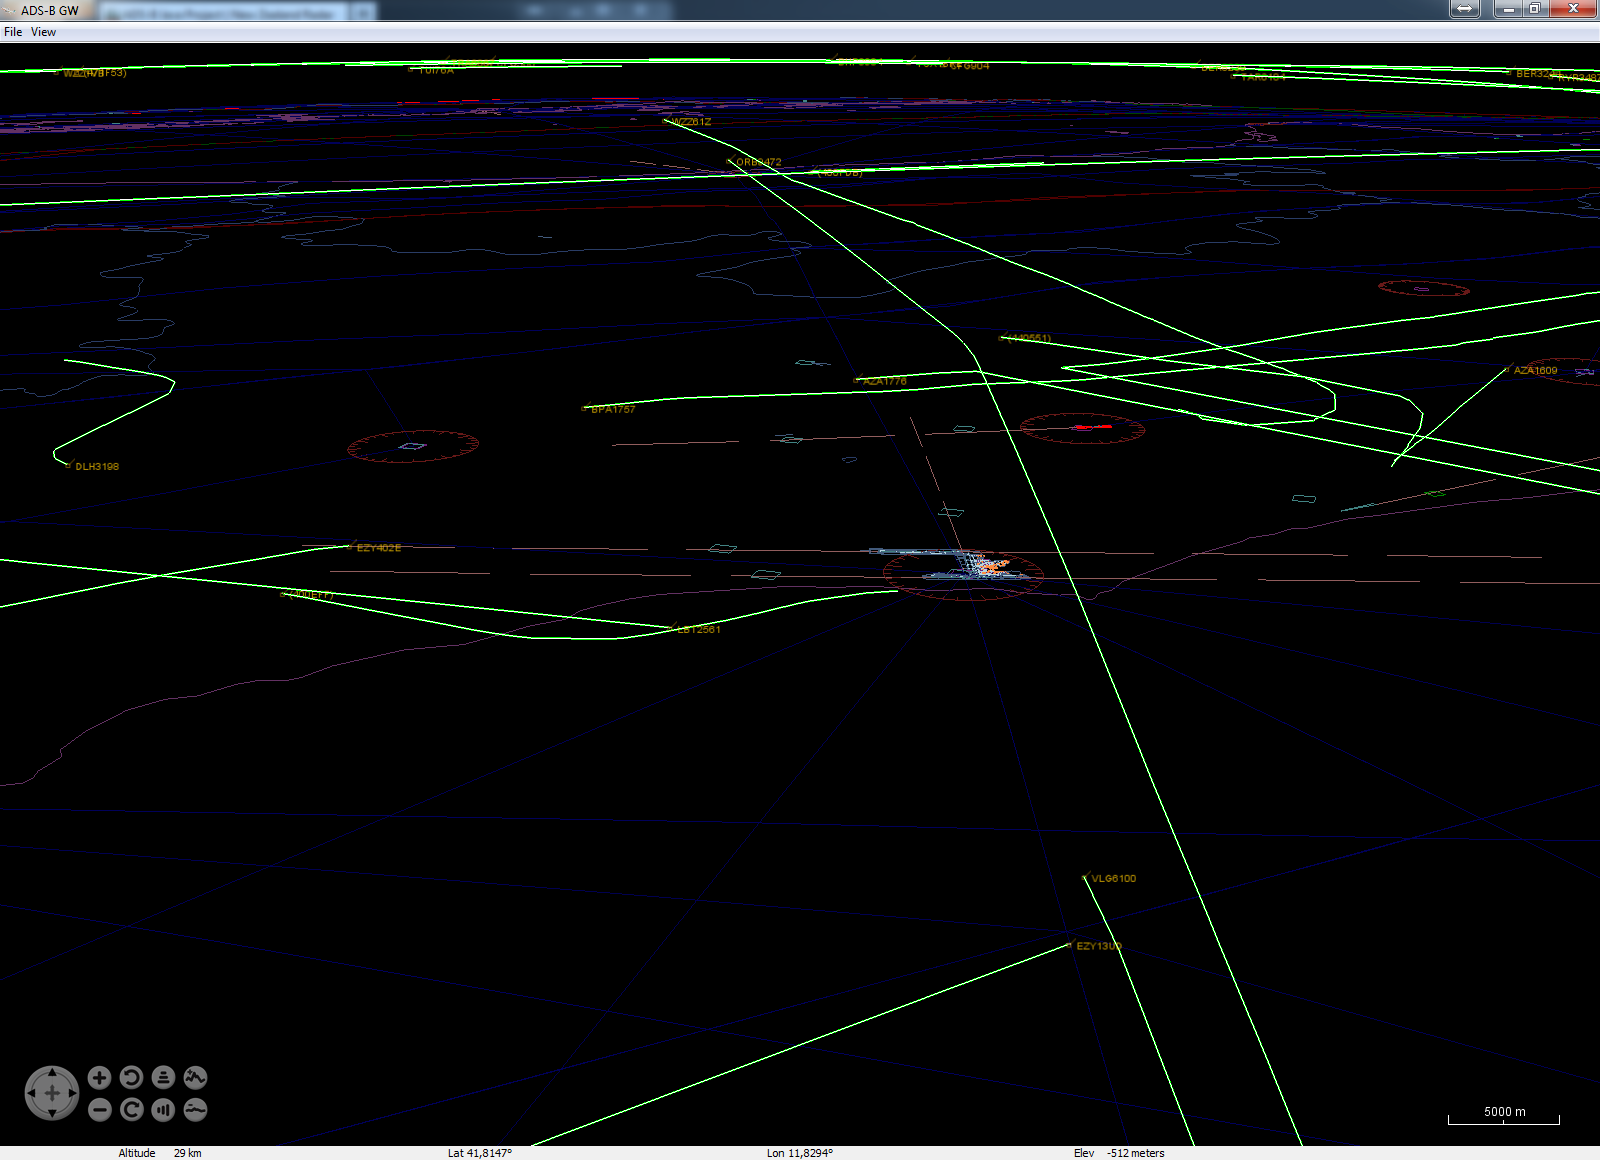Image resolution: width=1600 pixels, height=1160 pixels.
Task: Select aircraft label EZY402E
Action: coord(379,548)
